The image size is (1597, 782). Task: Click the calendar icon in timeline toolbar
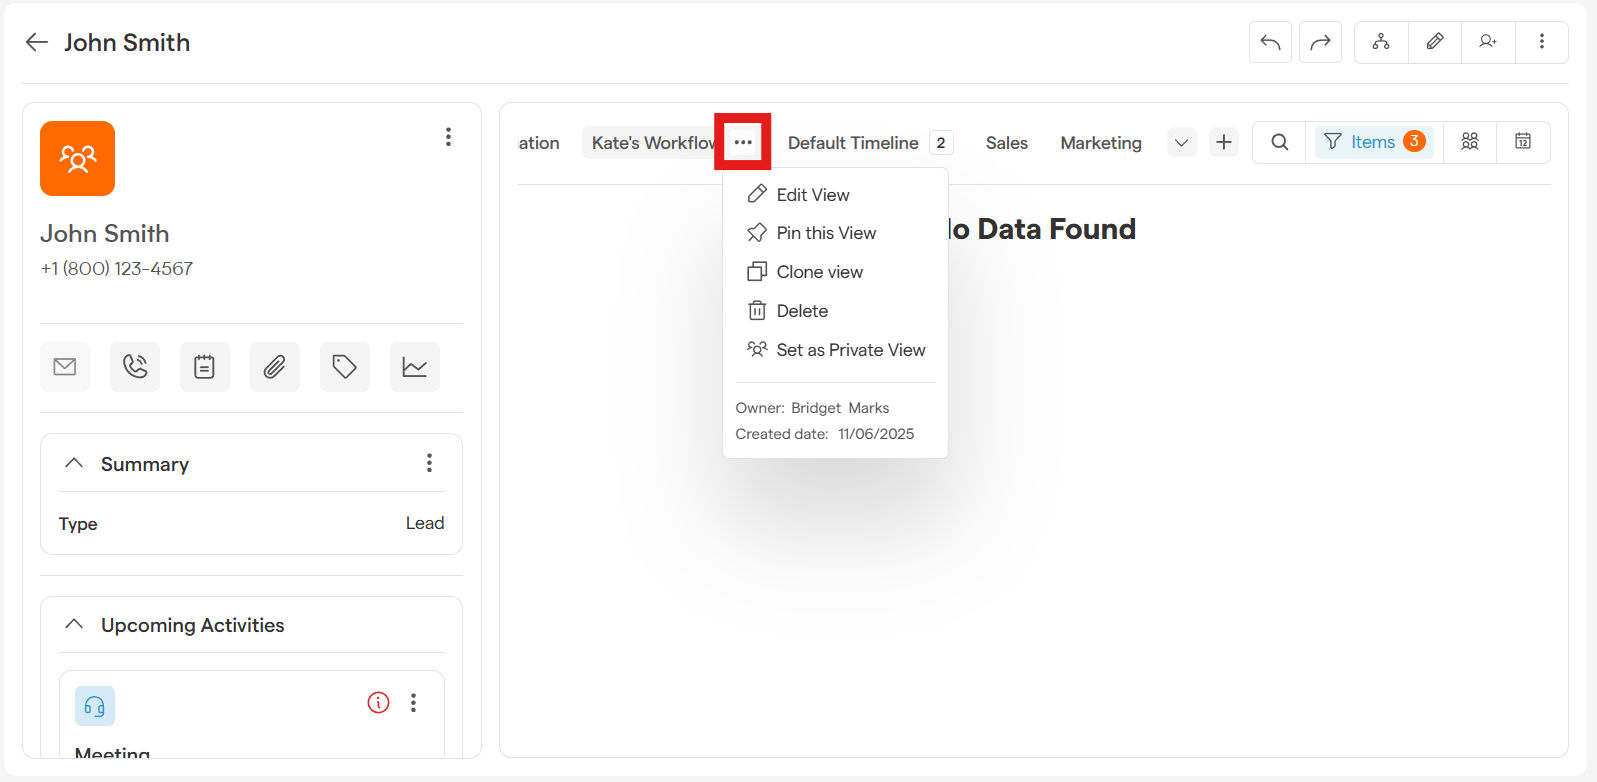point(1523,142)
